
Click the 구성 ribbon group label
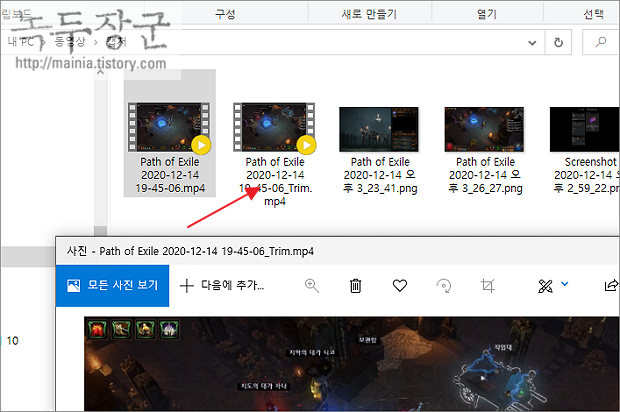(x=225, y=14)
